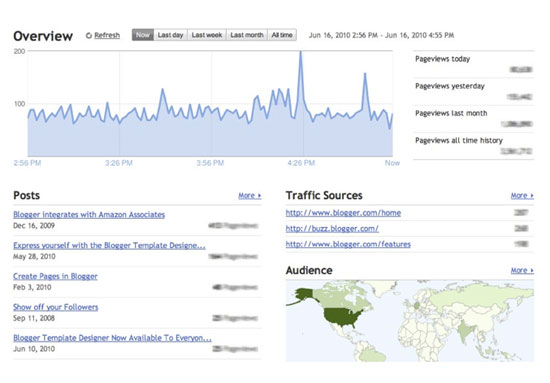Click the 'Sep 11, 2008' post date
The height and width of the screenshot is (383, 550).
click(34, 318)
